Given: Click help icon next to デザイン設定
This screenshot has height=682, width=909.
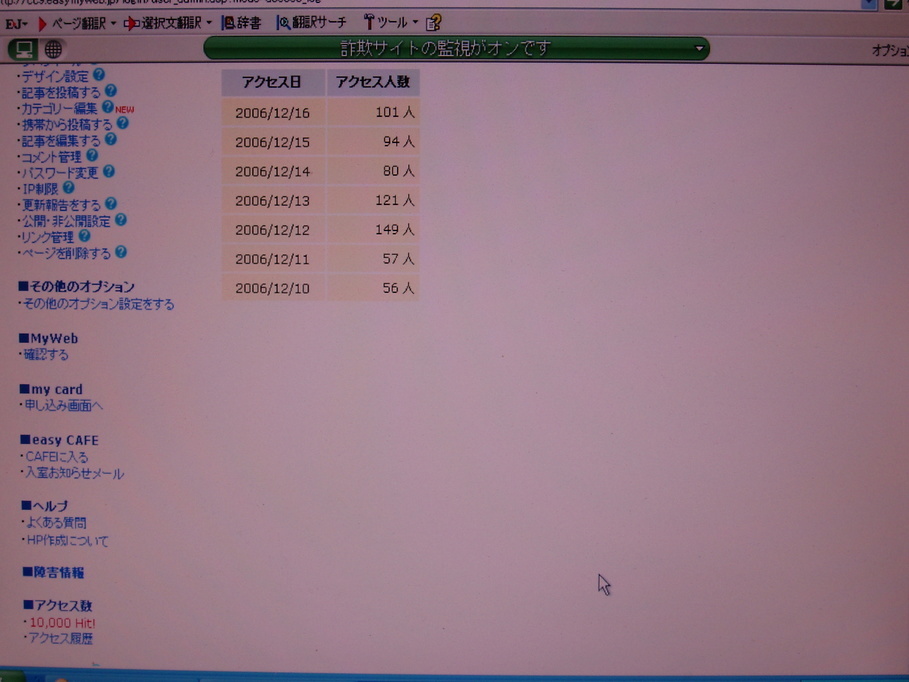Looking at the screenshot, I should 99,75.
